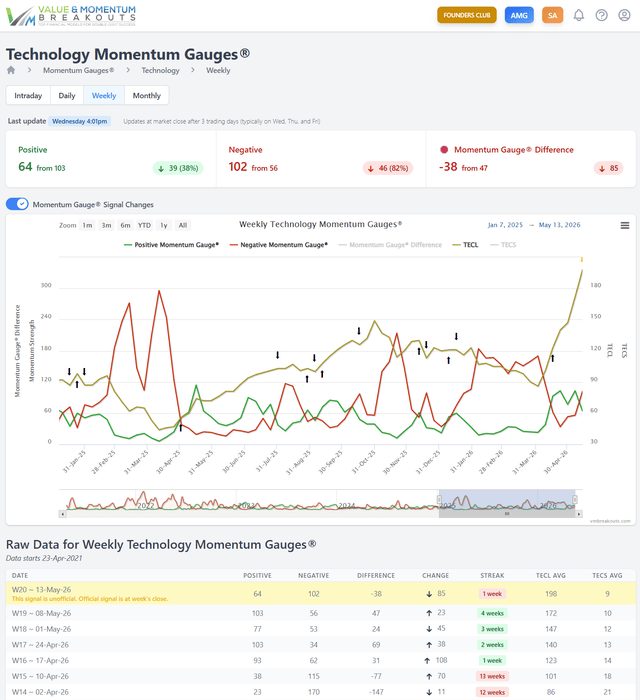
Task: Click the Value & Momentum Breakouts logo
Action: click(x=71, y=16)
